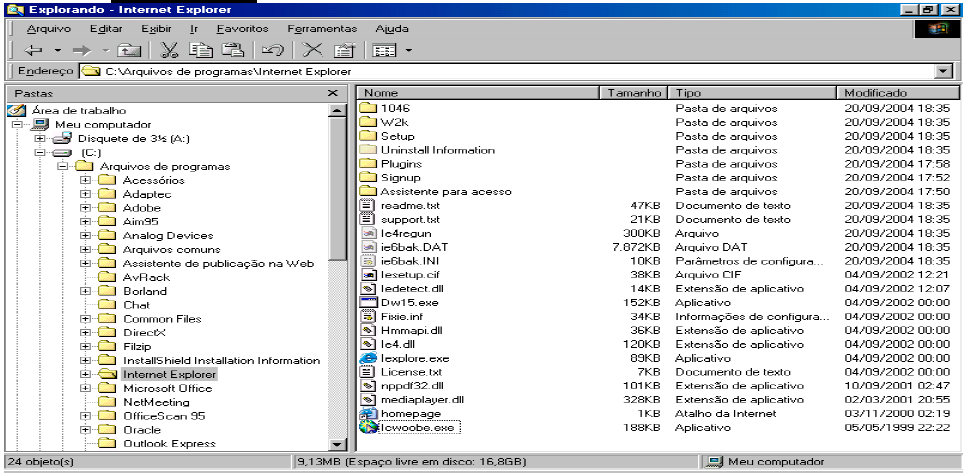This screenshot has height=476, width=968.
Task: Expand the Disquete de 3½ (A:) node
Action: click(40, 138)
